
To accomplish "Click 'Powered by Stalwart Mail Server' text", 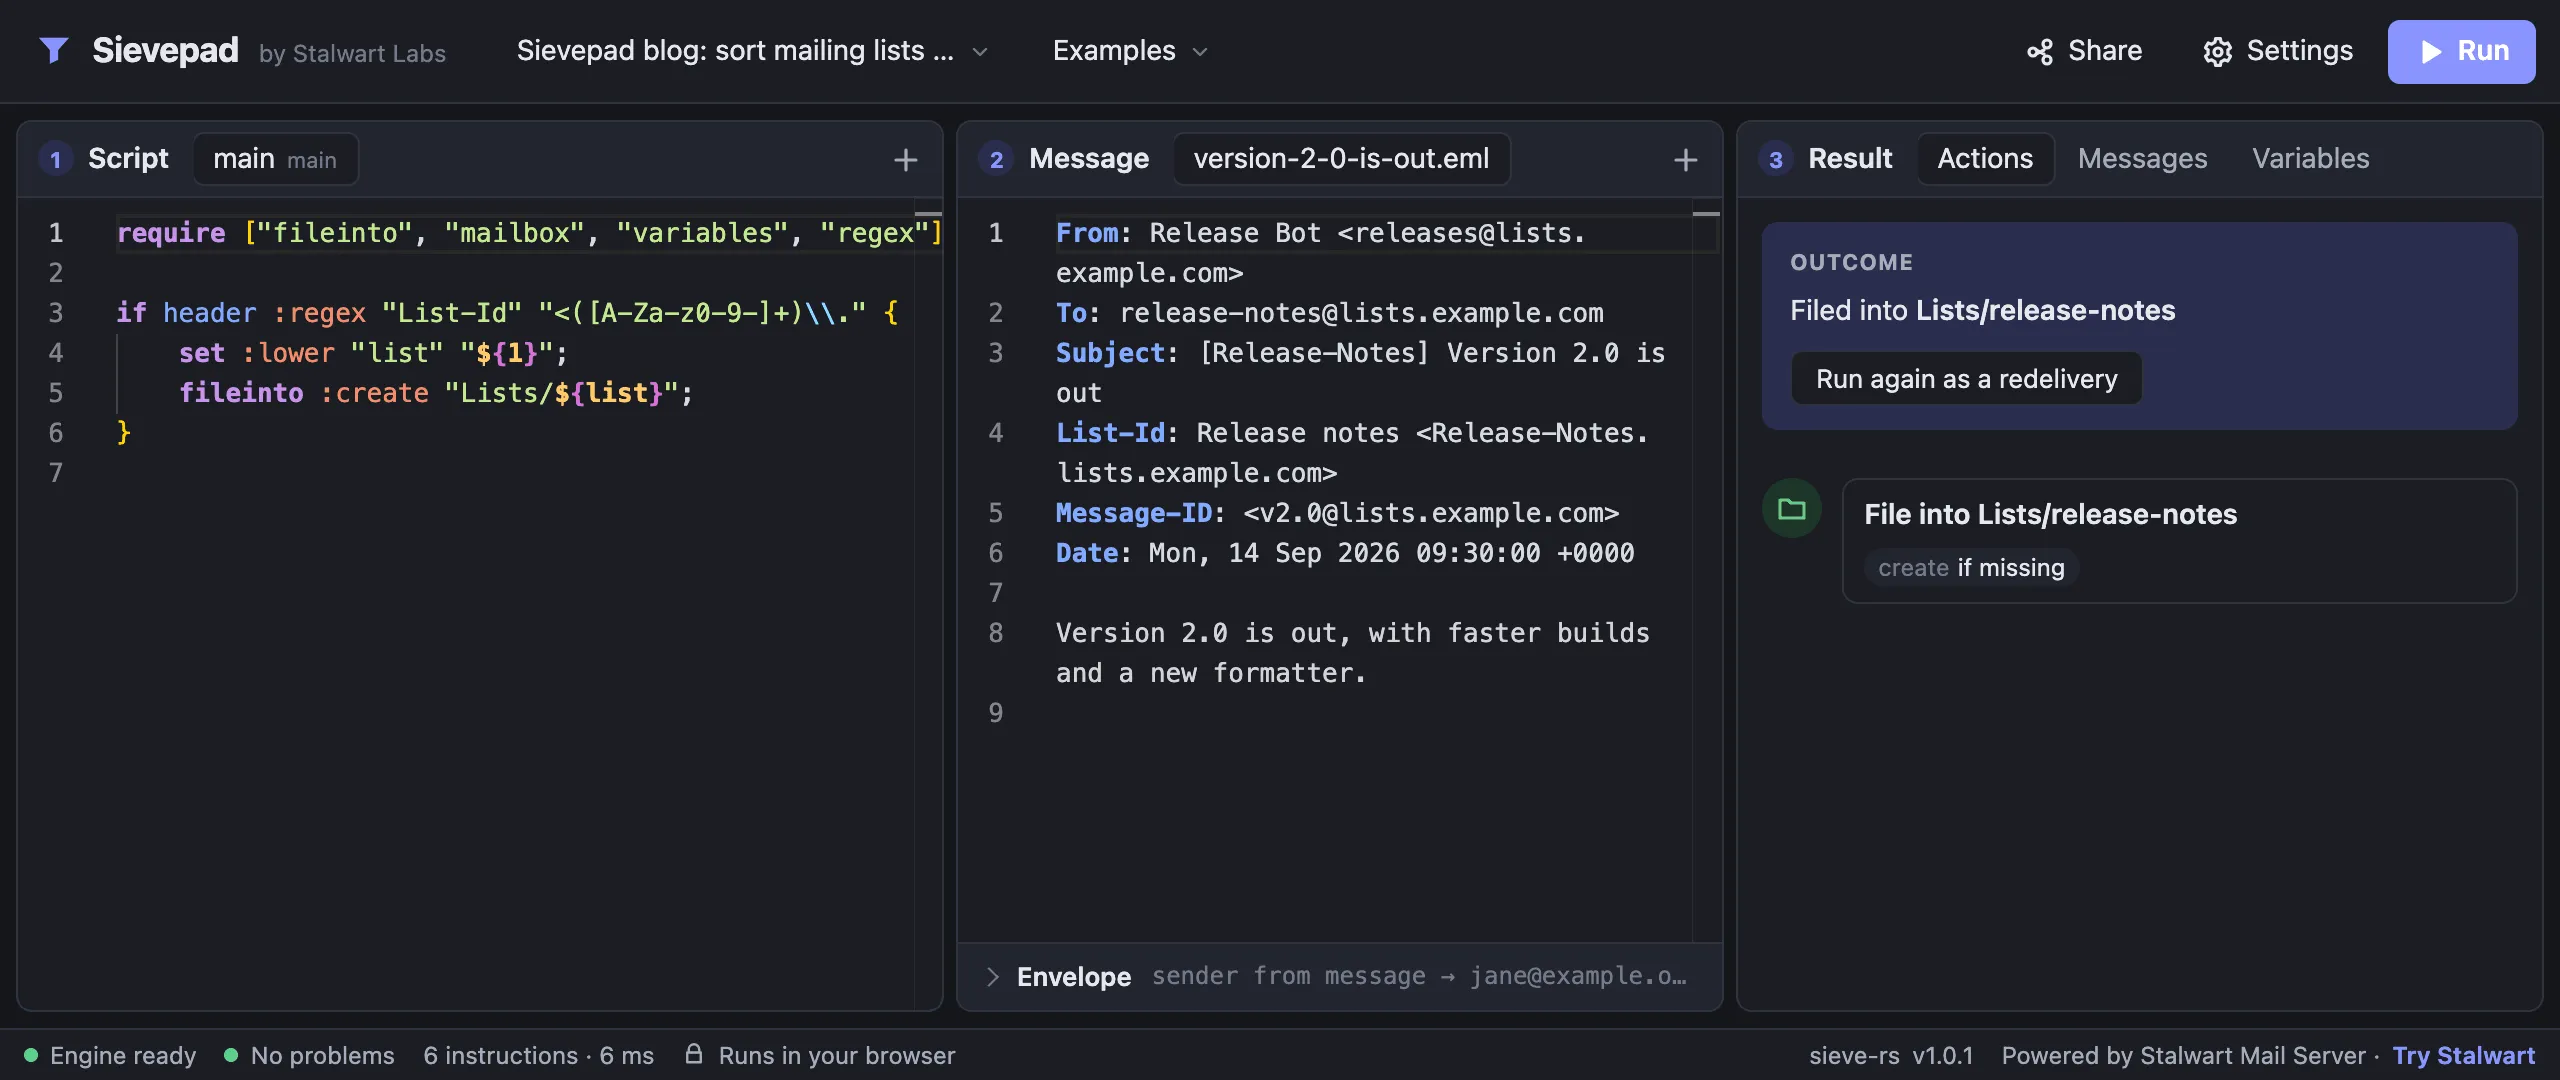I will click(2183, 1055).
